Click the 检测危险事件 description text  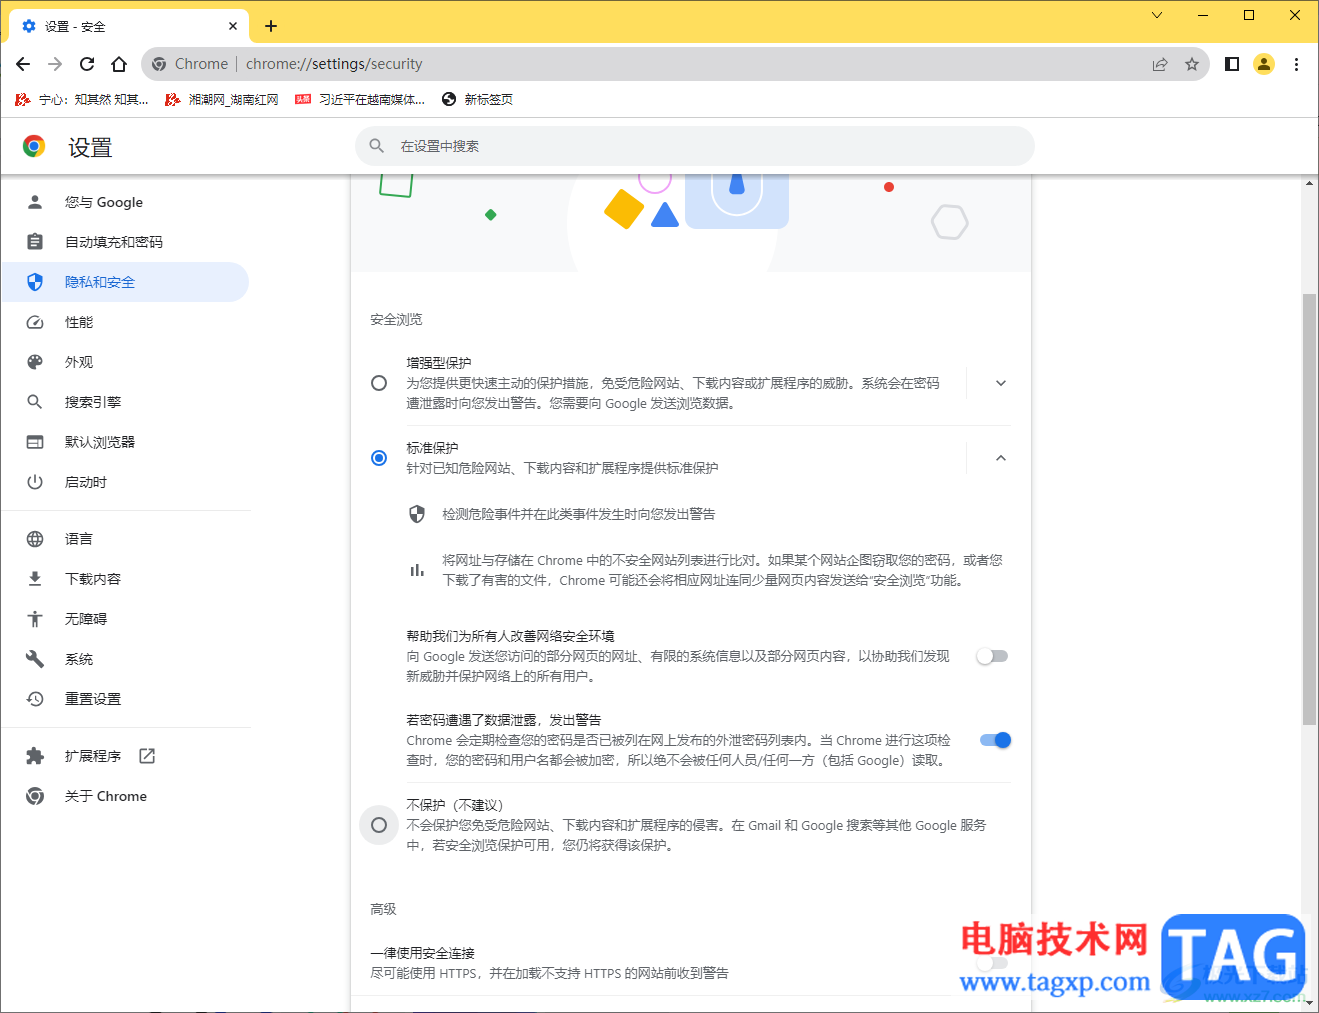(579, 514)
